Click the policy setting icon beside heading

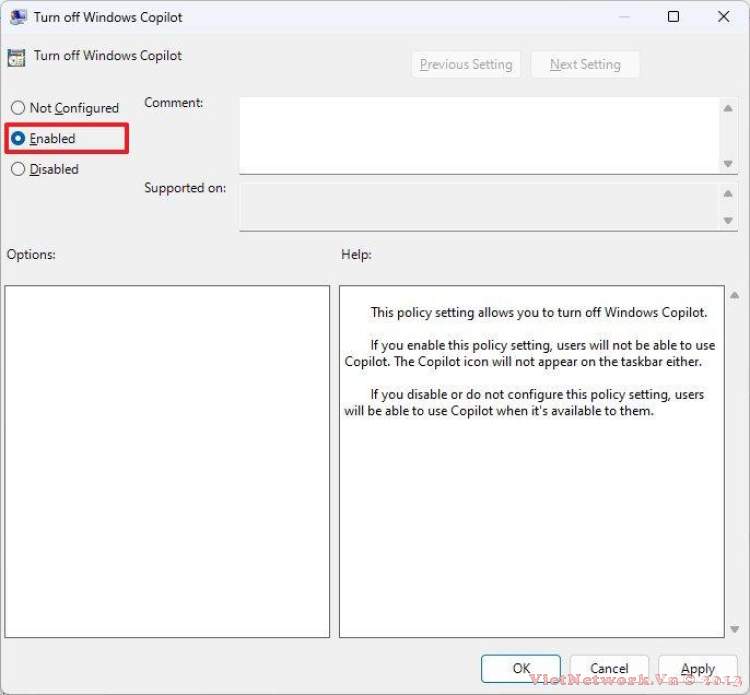[16, 58]
